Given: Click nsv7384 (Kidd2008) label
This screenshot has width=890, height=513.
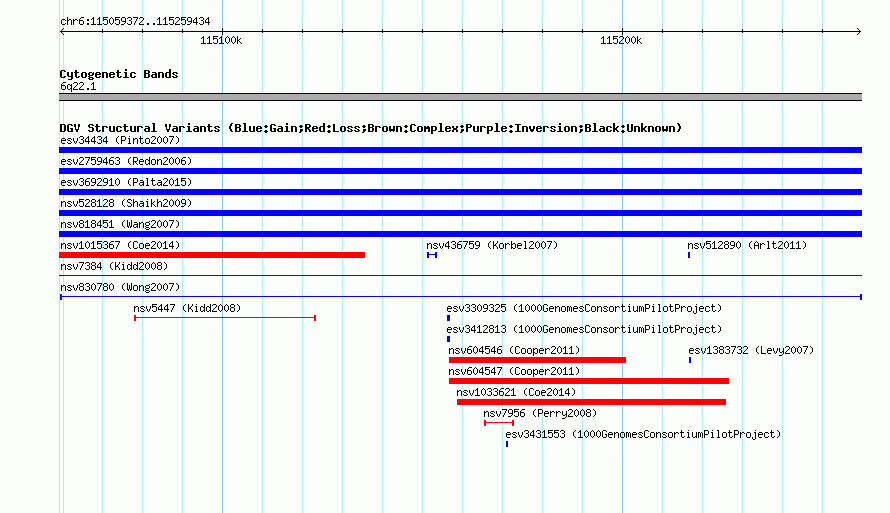Looking at the screenshot, I should [114, 266].
